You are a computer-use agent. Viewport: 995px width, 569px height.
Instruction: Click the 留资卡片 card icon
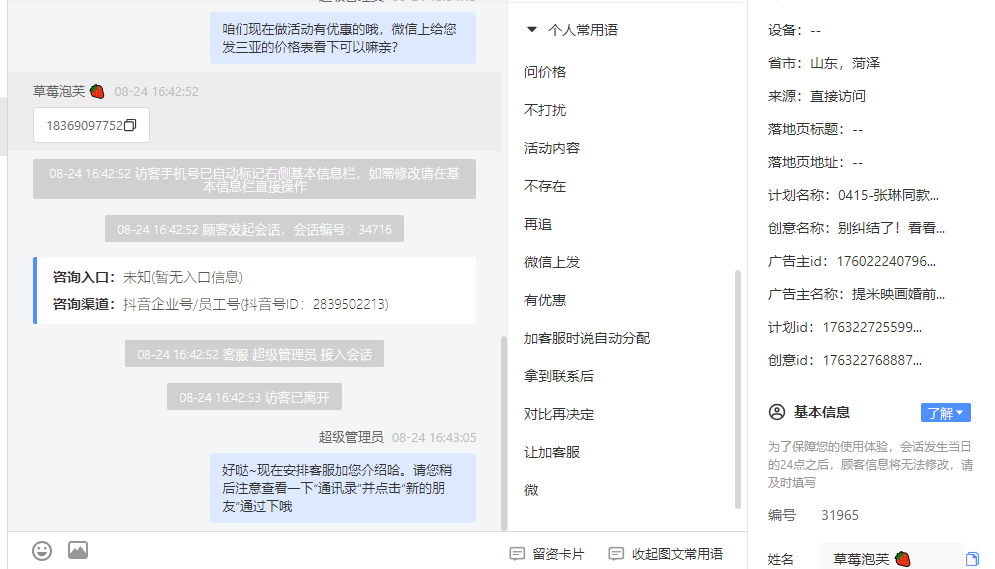(517, 554)
